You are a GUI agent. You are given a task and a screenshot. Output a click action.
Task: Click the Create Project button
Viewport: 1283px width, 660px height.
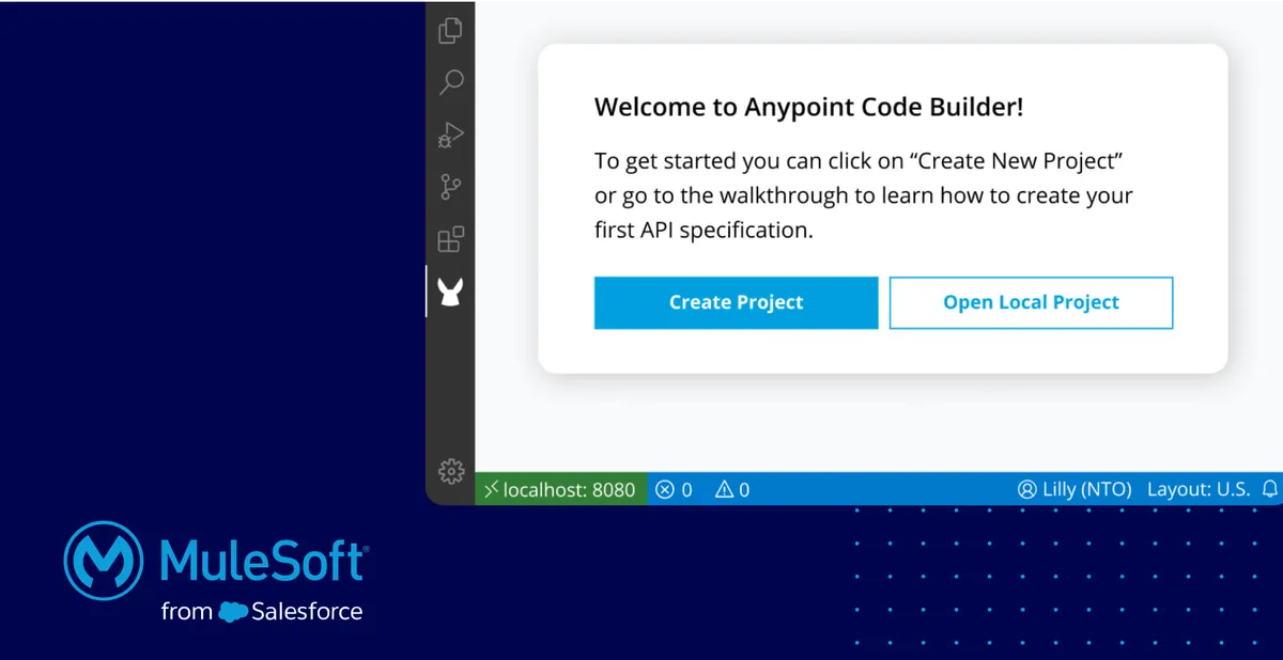click(736, 303)
